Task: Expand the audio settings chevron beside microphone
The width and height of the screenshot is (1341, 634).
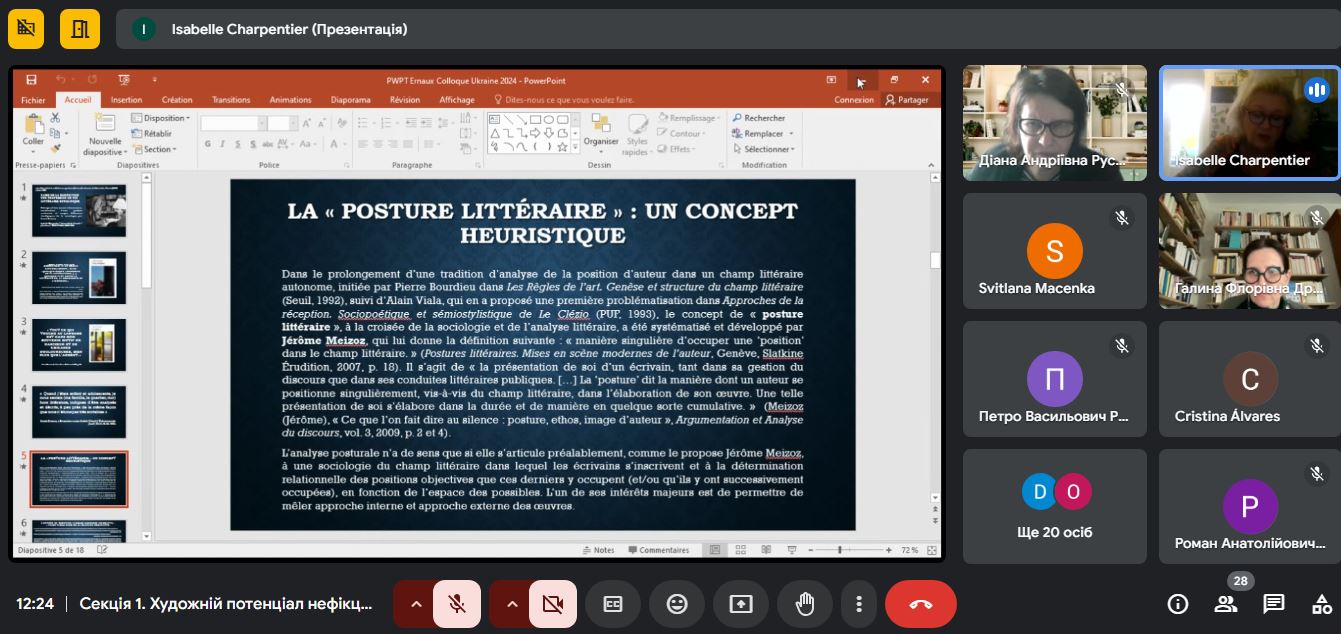Action: [416, 604]
